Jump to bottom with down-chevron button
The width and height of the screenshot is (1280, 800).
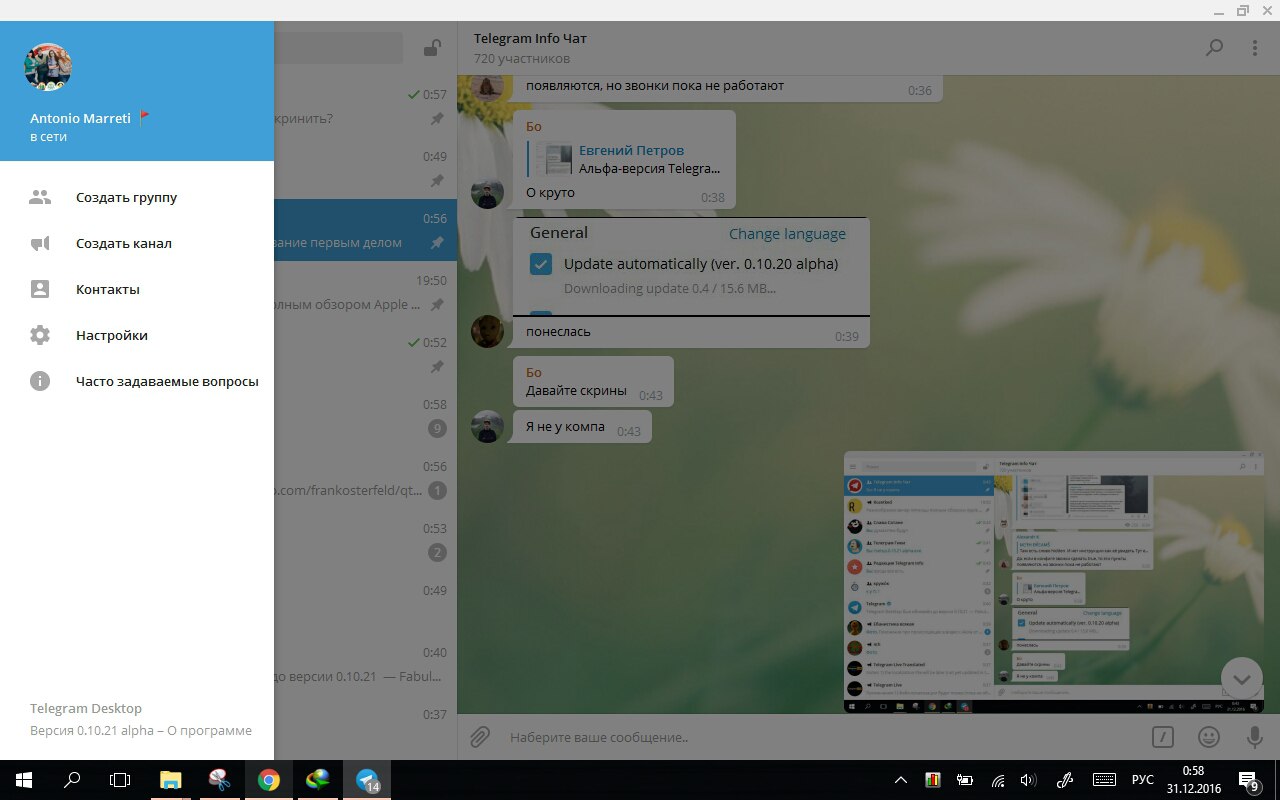coord(1241,679)
